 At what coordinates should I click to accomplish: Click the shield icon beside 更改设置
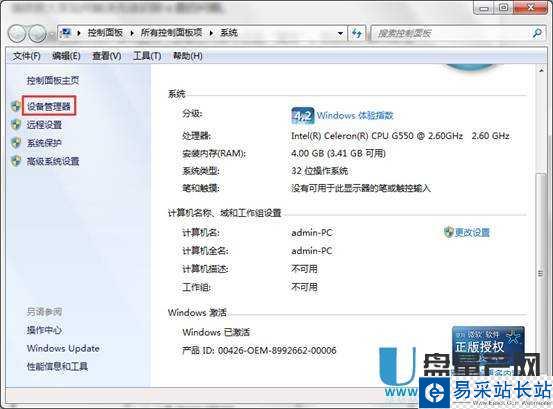click(448, 232)
